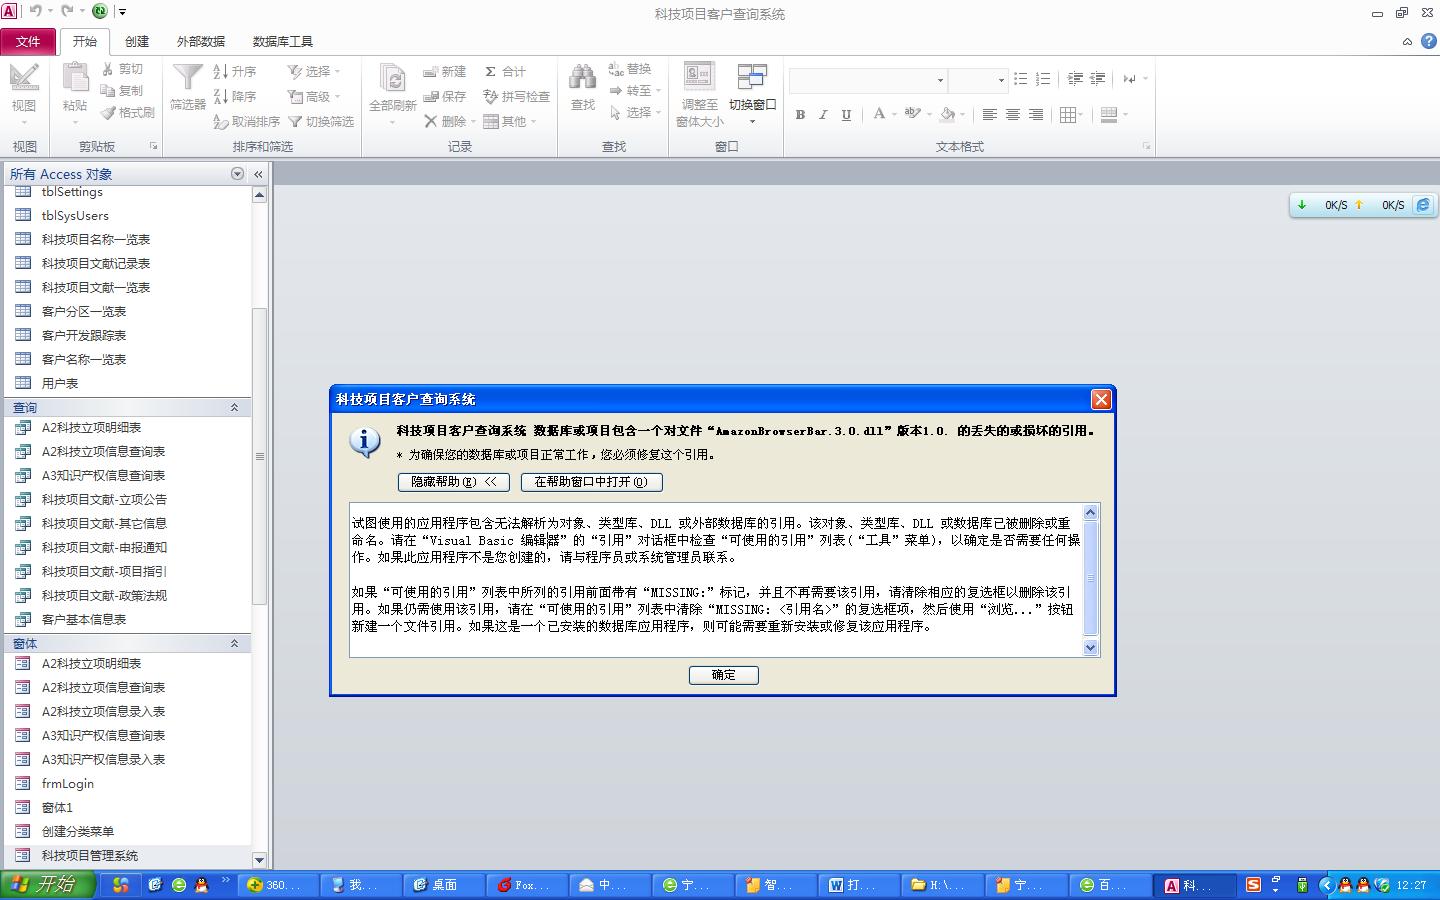Screen dimensions: 1440x900
Task: Click the increase indent icon
Action: click(x=1098, y=79)
